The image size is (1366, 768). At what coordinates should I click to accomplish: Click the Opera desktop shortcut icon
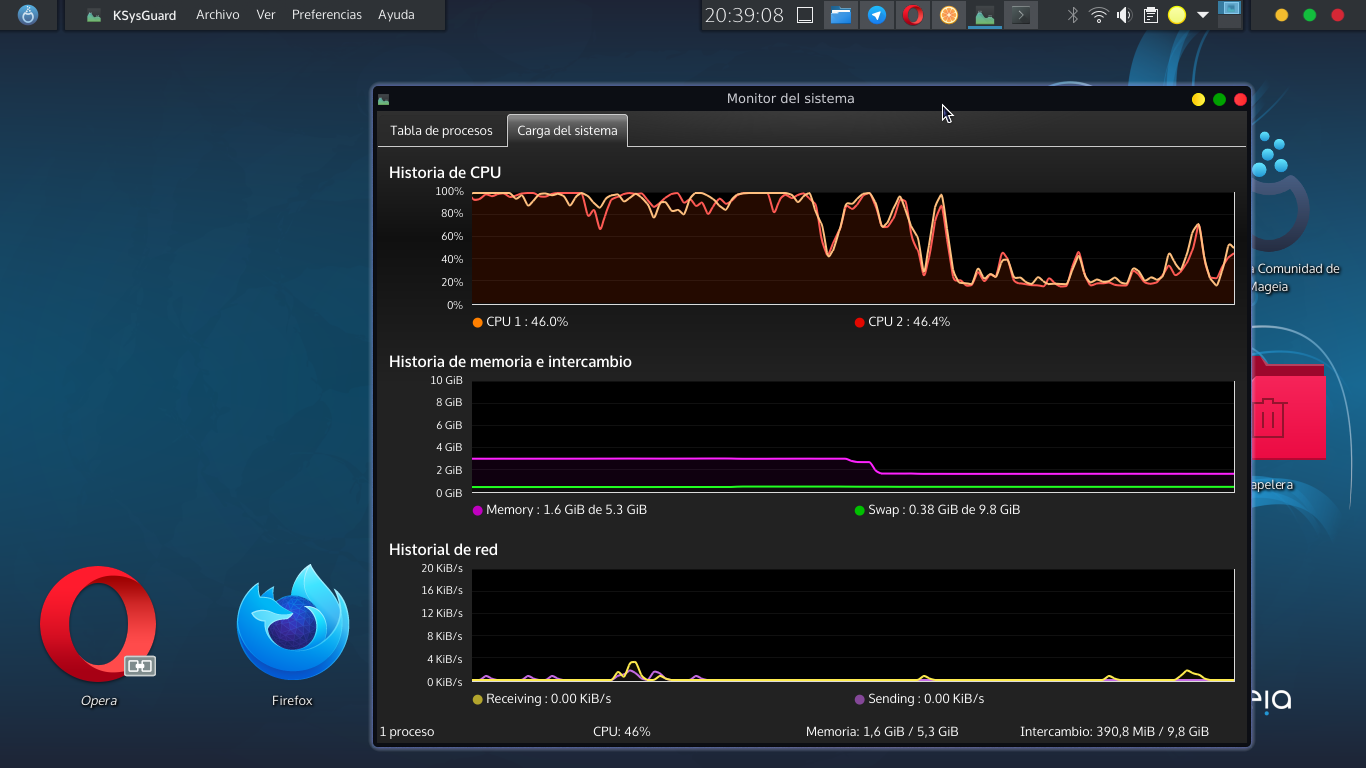98,624
